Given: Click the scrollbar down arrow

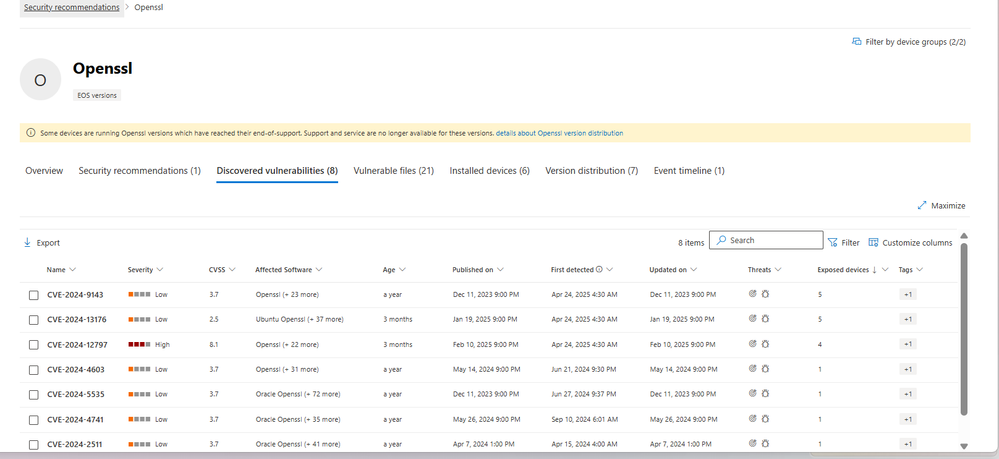Looking at the screenshot, I should click(x=964, y=446).
